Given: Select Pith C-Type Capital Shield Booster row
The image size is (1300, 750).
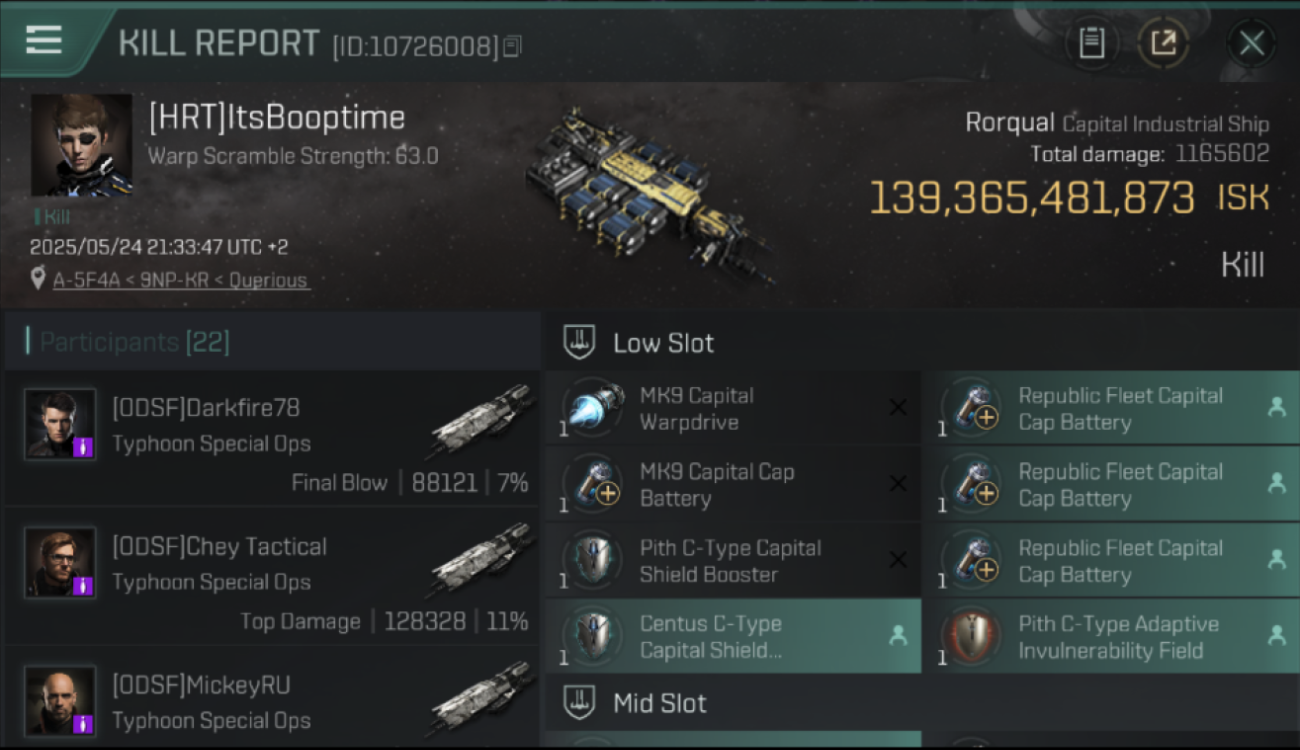Looking at the screenshot, I should coord(733,560).
